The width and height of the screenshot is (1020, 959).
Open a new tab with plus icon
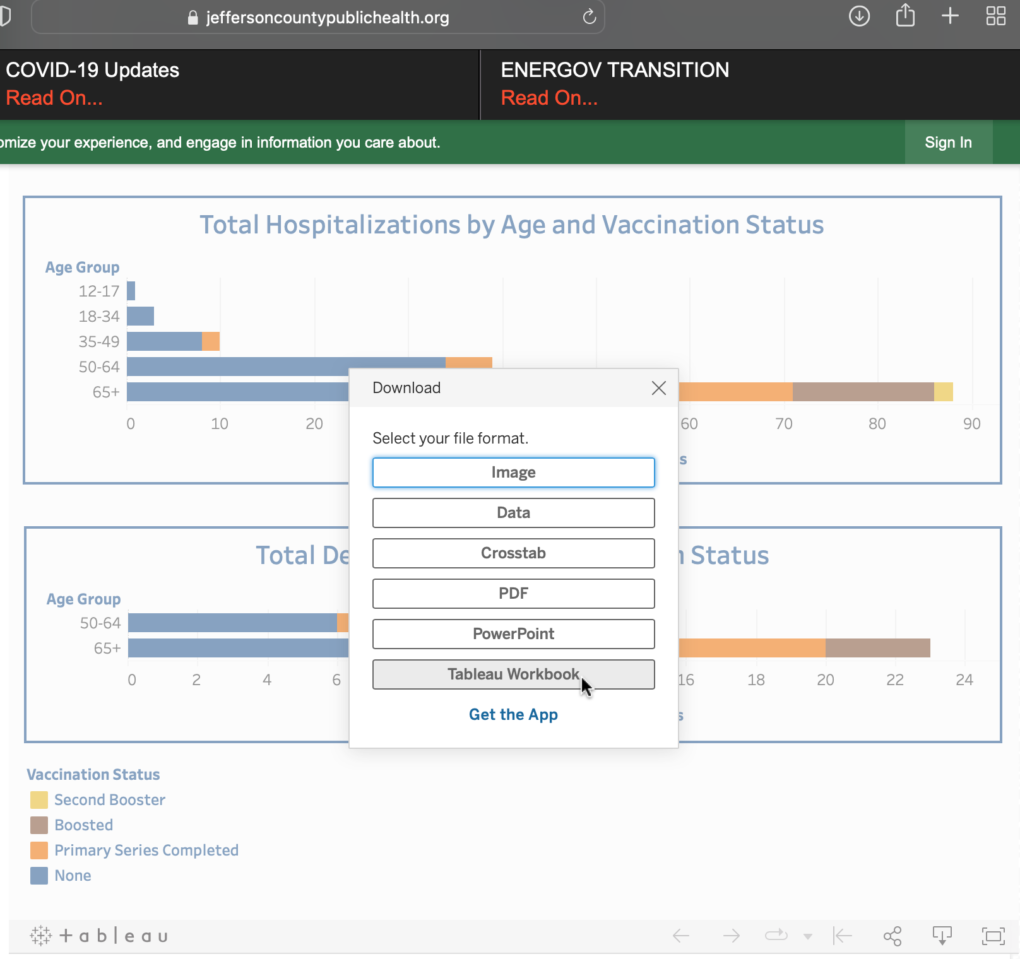950,16
